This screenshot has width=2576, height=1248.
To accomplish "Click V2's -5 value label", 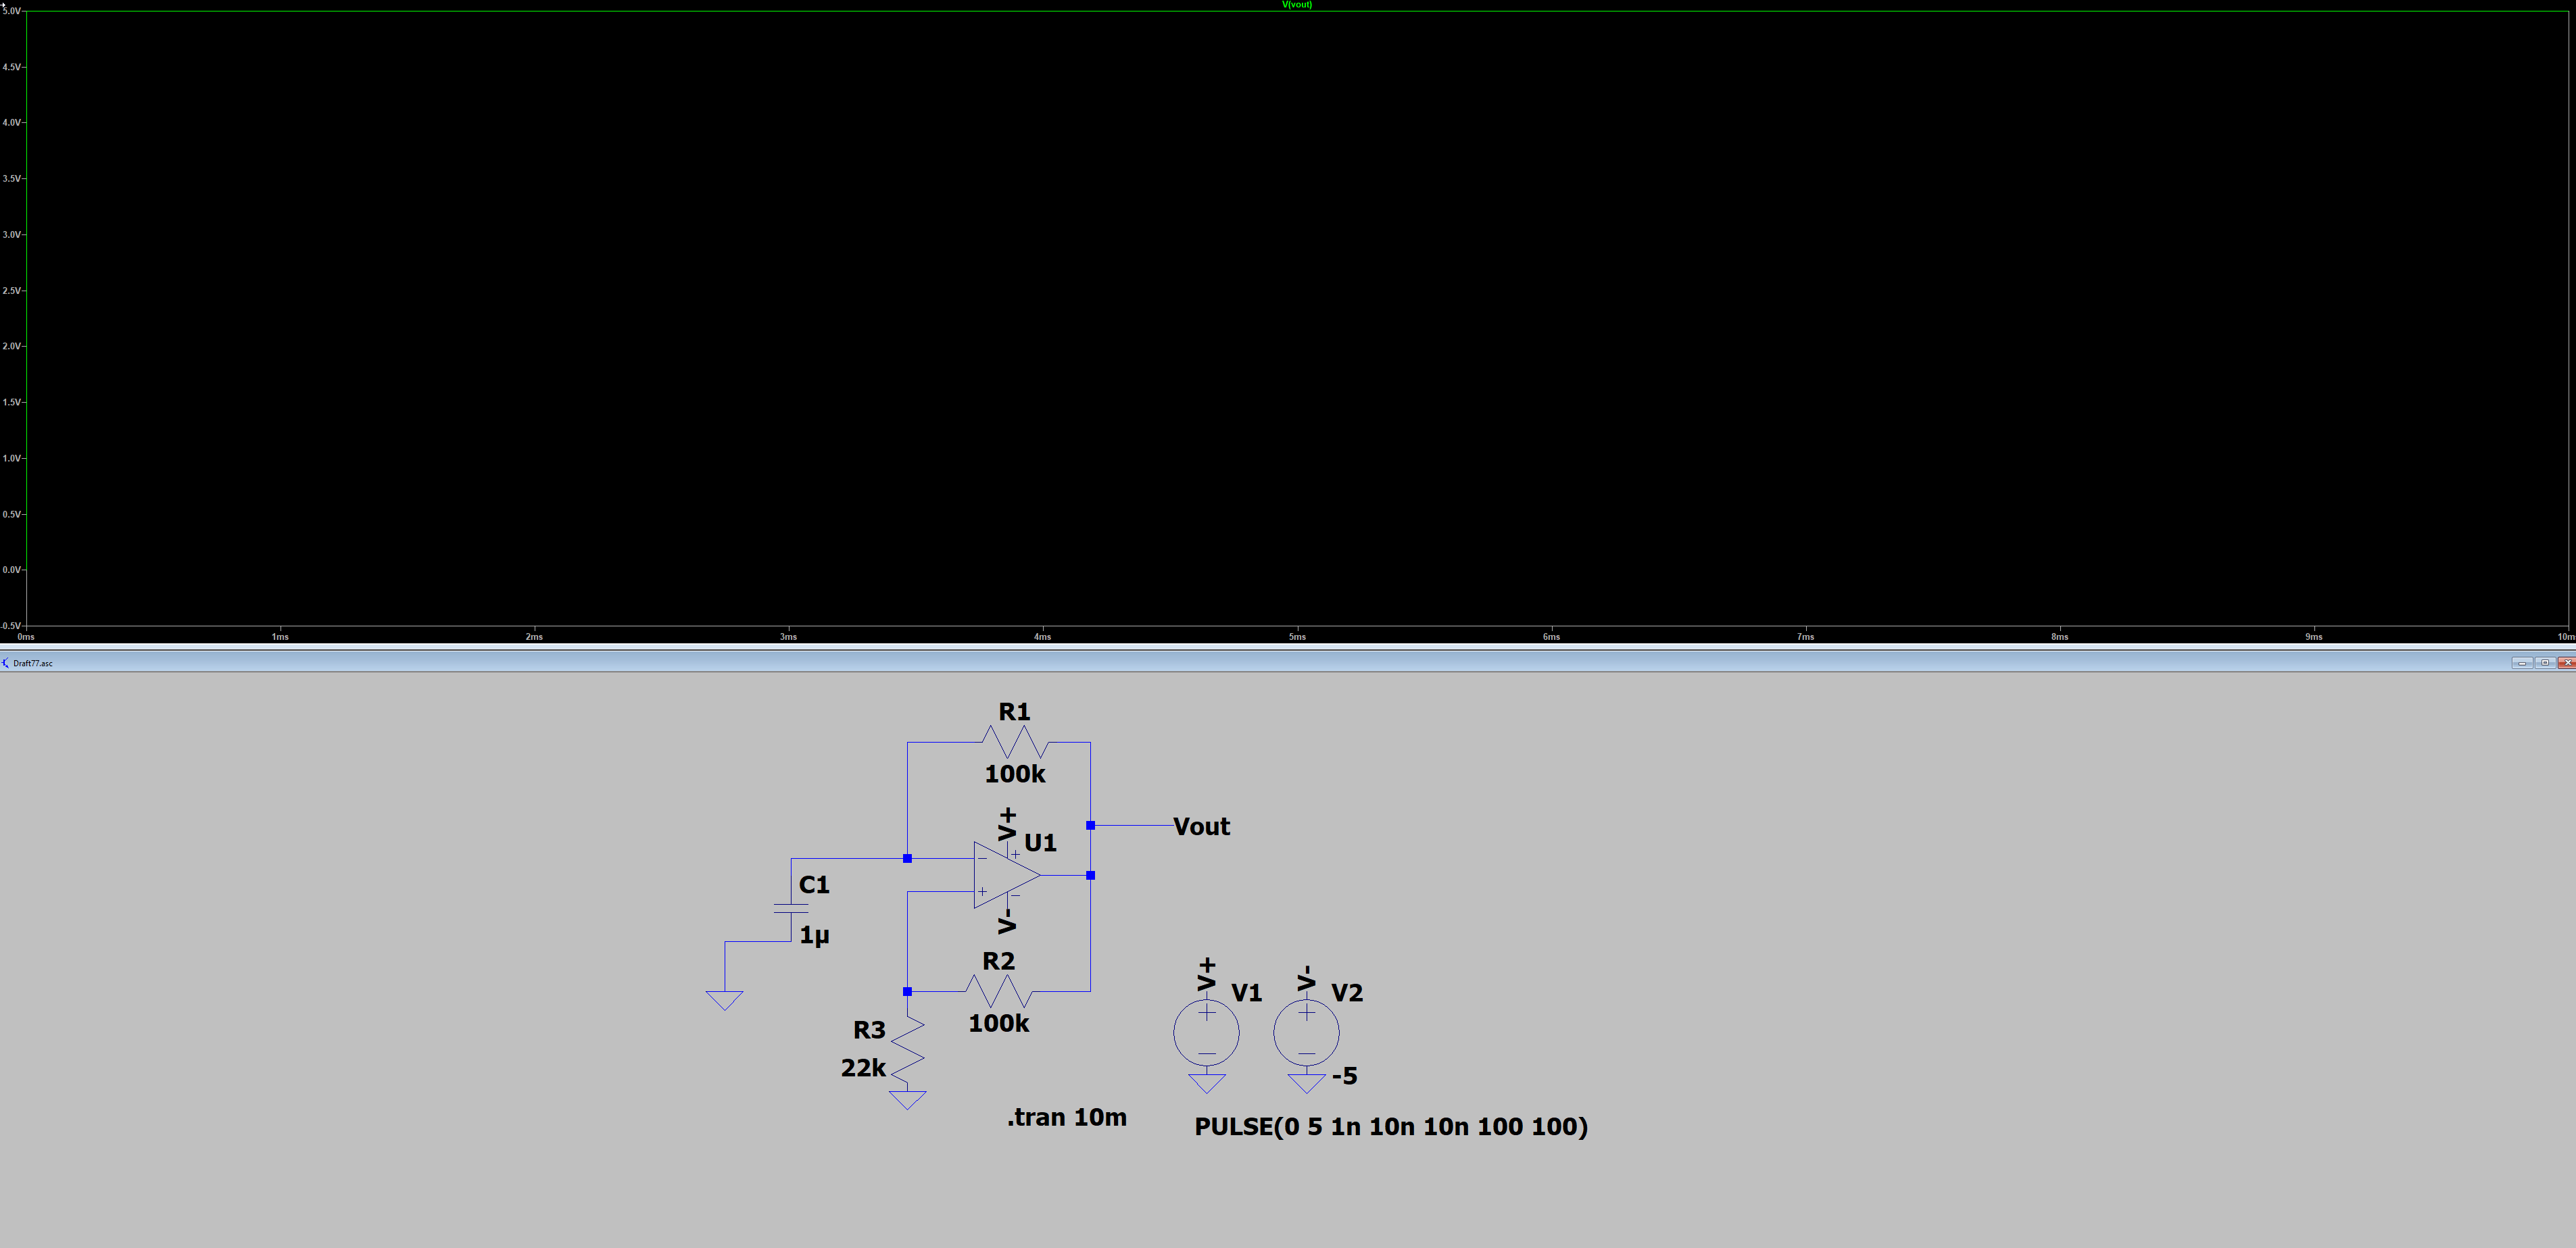I will [x=1345, y=1076].
